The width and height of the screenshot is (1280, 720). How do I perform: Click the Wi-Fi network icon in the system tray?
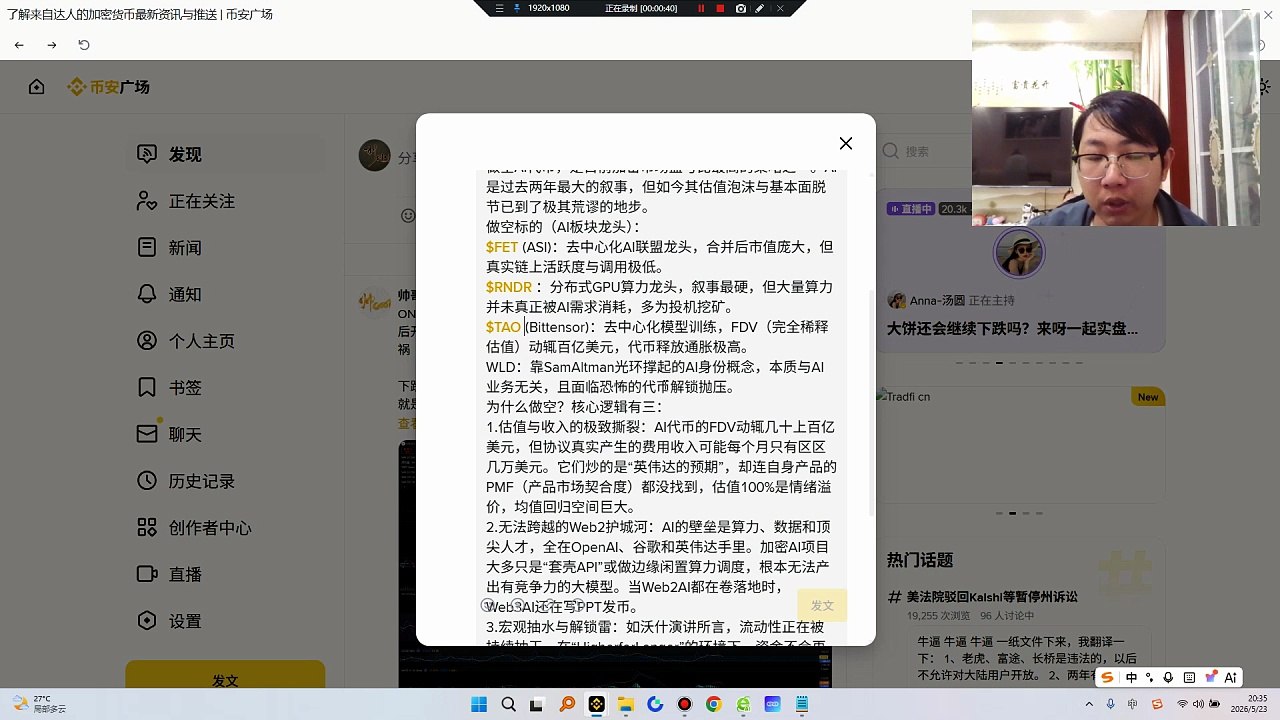pos(1182,705)
